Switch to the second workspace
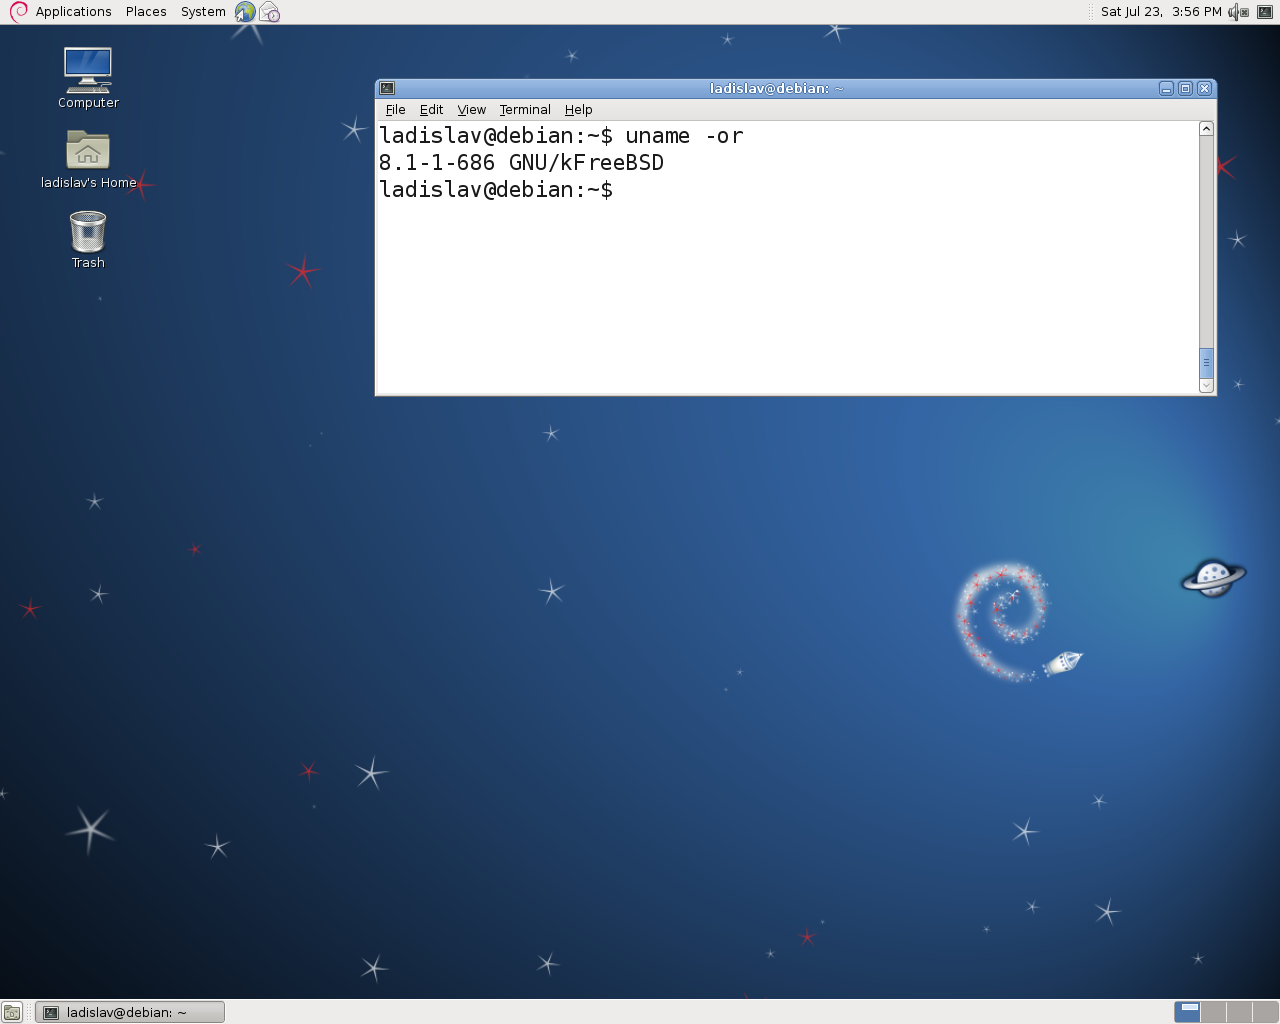 [x=1213, y=1012]
